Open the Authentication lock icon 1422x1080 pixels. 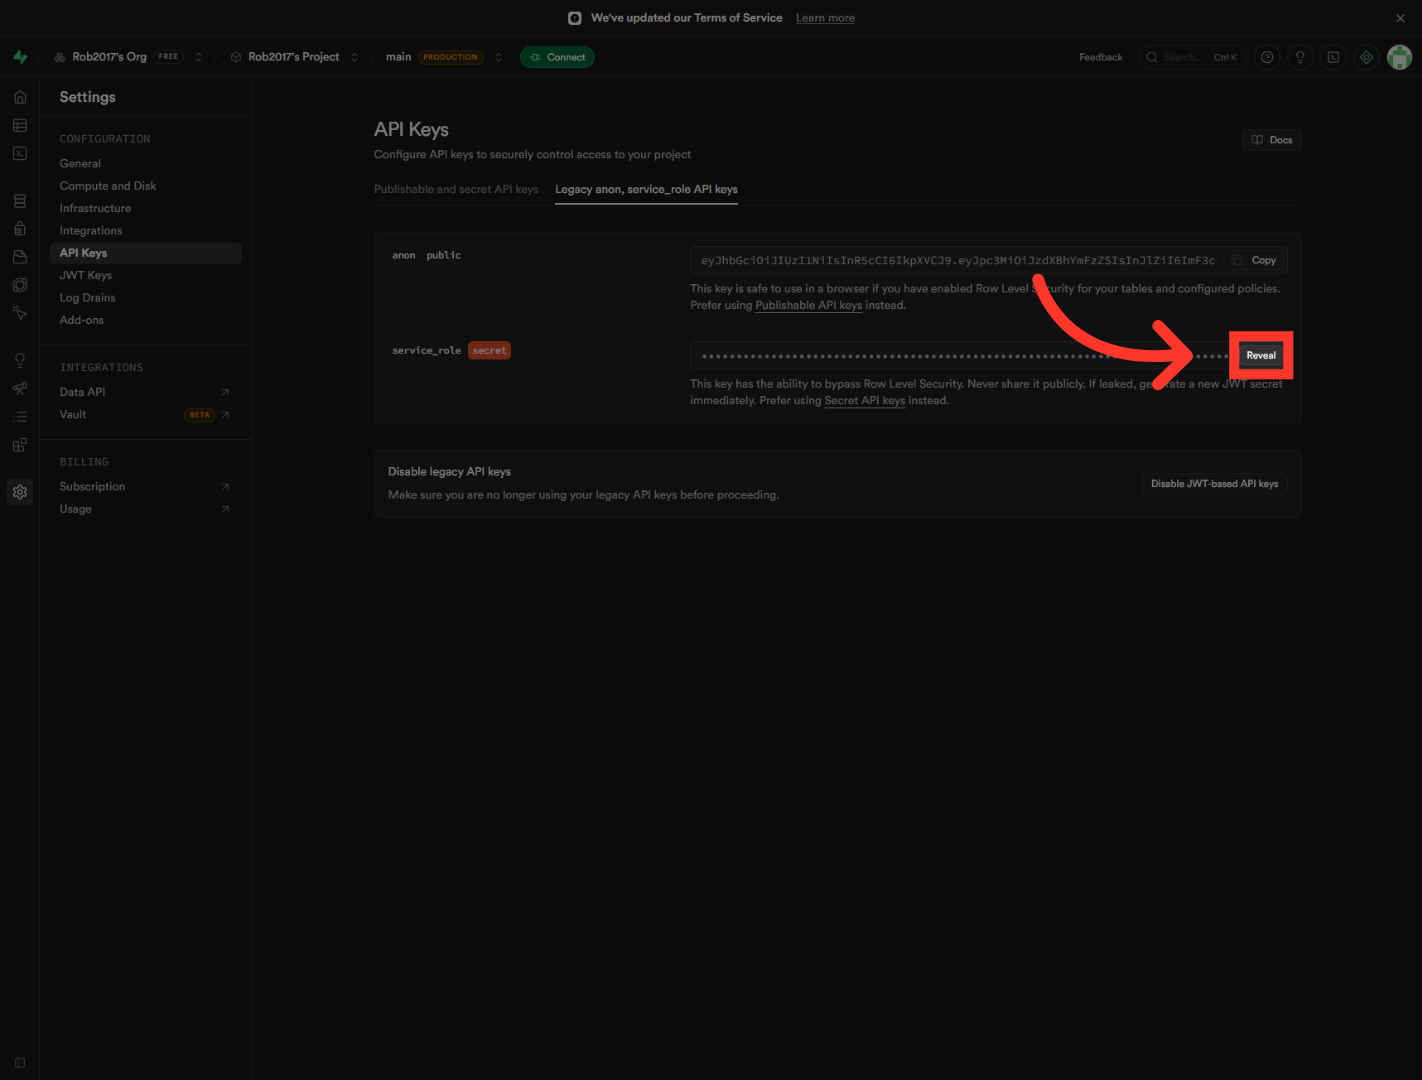tap(20, 229)
